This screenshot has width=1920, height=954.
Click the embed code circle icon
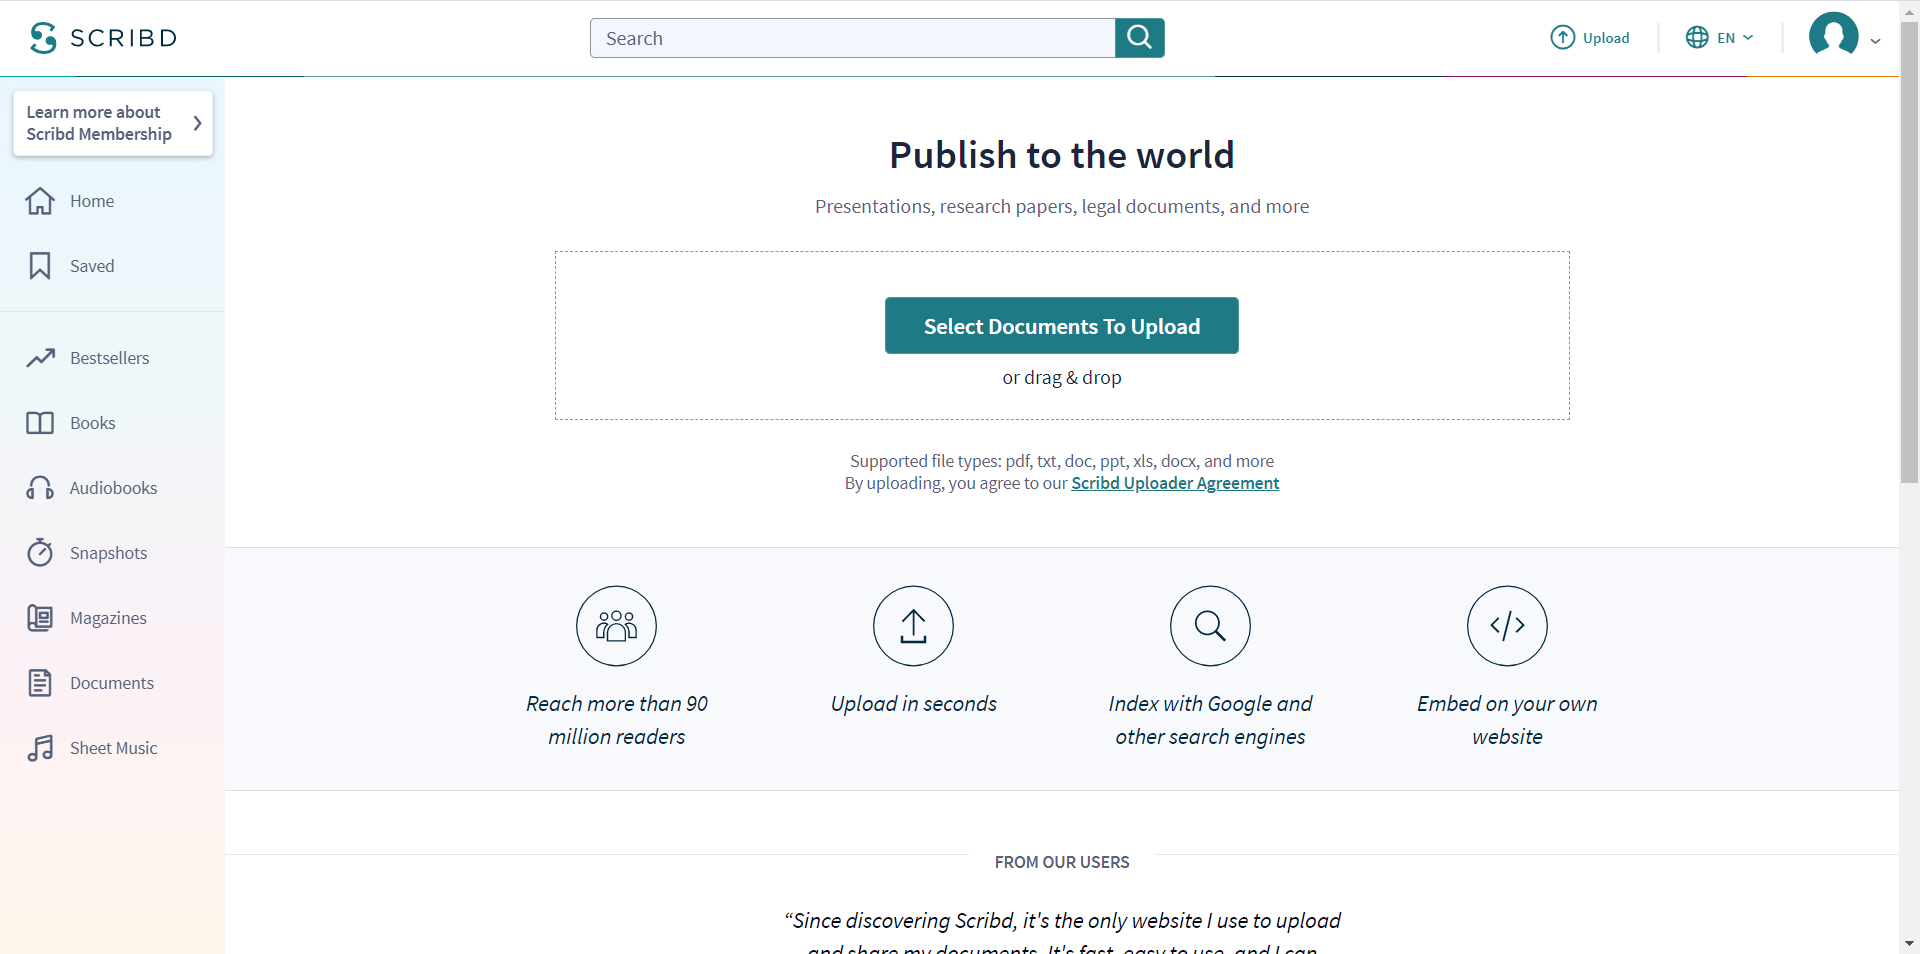pyautogui.click(x=1507, y=626)
